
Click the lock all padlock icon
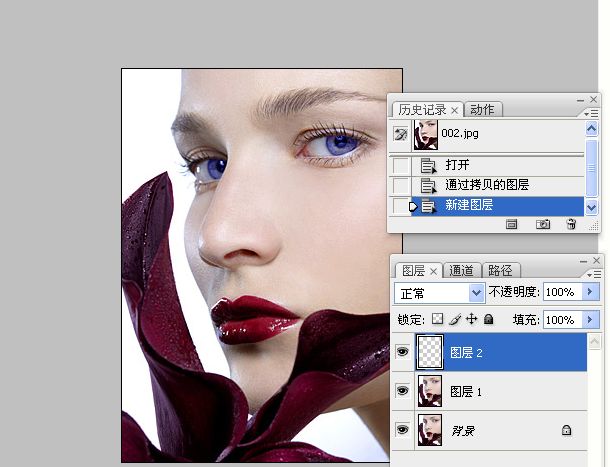(x=488, y=320)
